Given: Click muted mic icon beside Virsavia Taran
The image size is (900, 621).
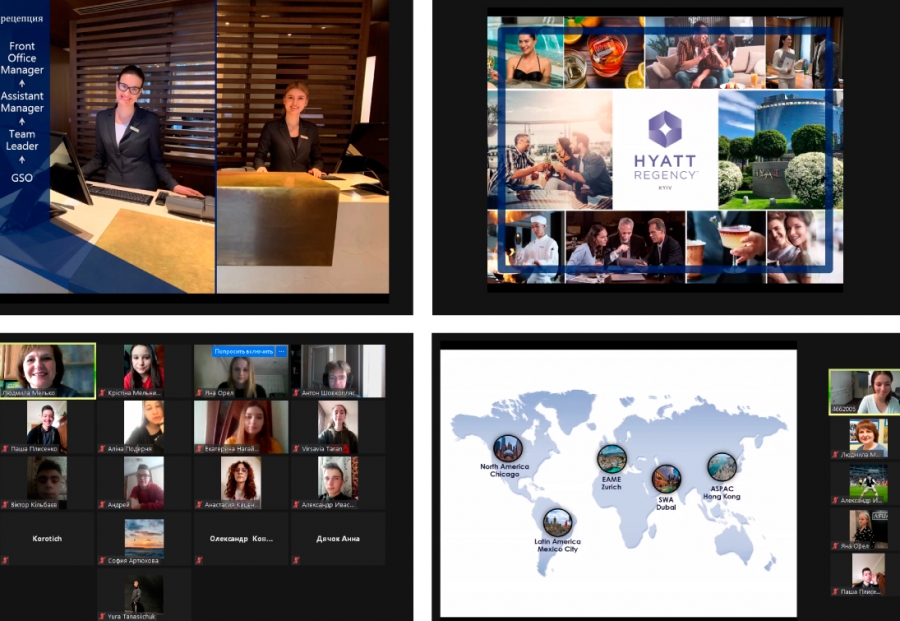Looking at the screenshot, I should 296,449.
